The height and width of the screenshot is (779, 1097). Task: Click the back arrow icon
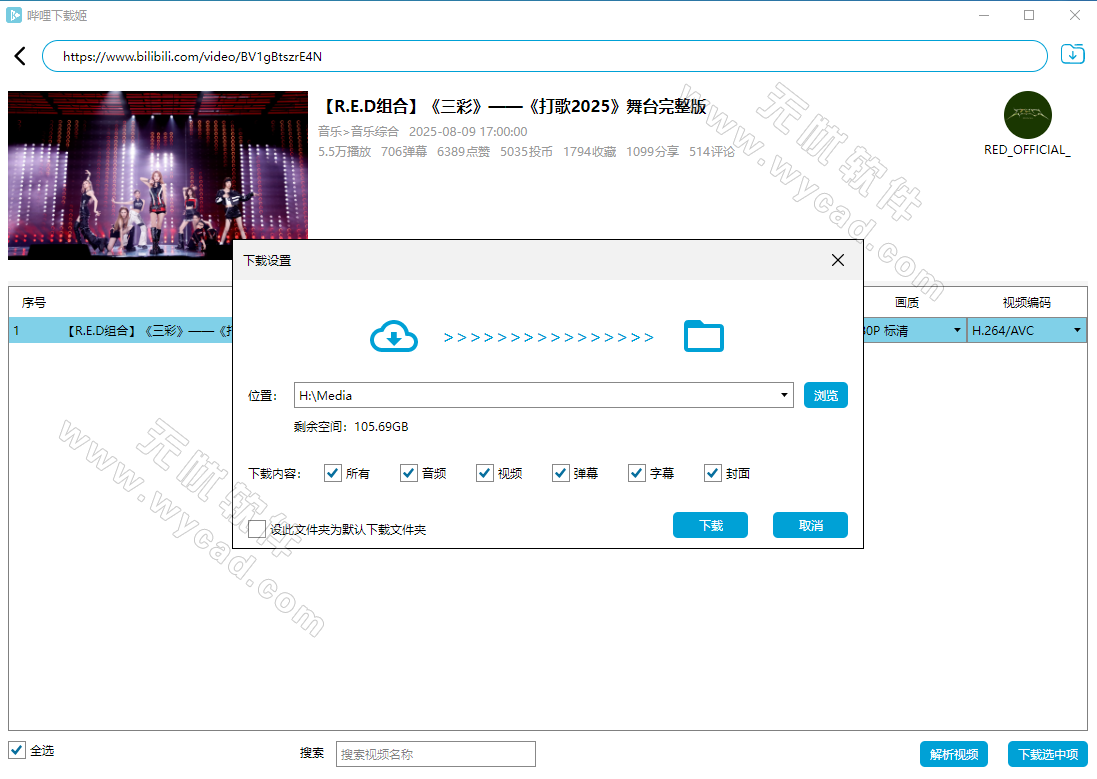[x=20, y=57]
